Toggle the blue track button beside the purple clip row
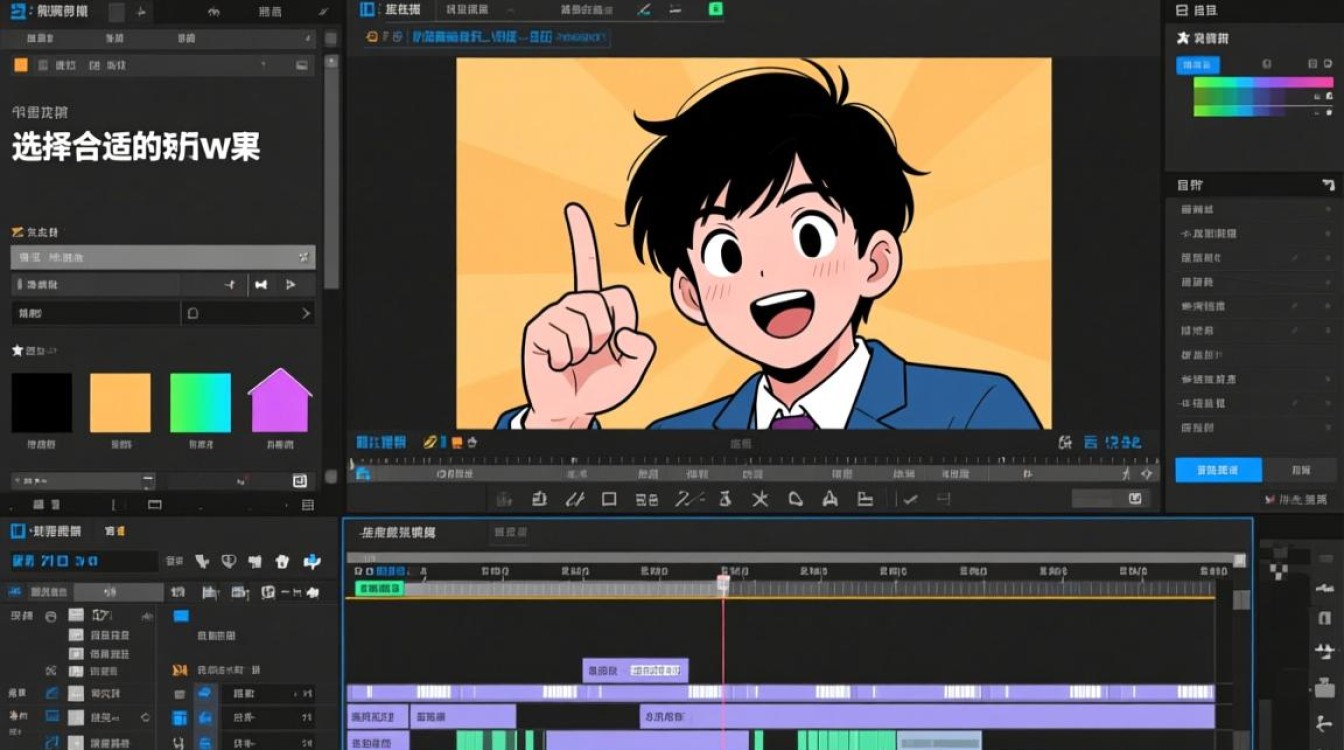This screenshot has width=1344, height=750. point(206,693)
